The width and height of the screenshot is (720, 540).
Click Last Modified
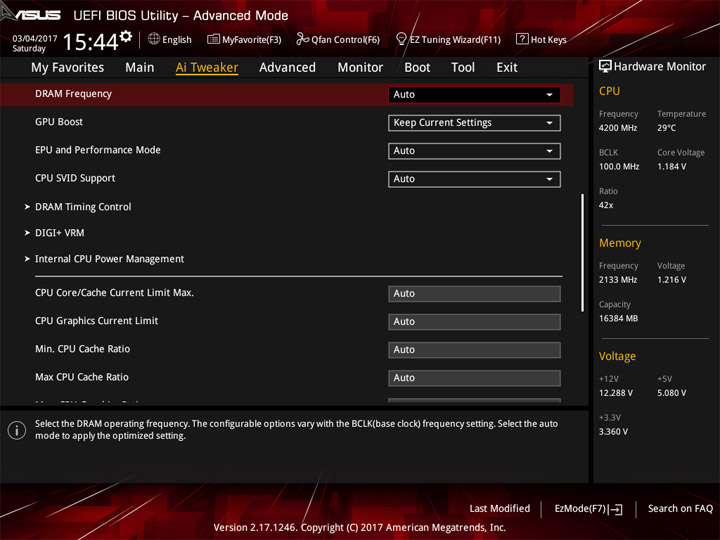500,508
